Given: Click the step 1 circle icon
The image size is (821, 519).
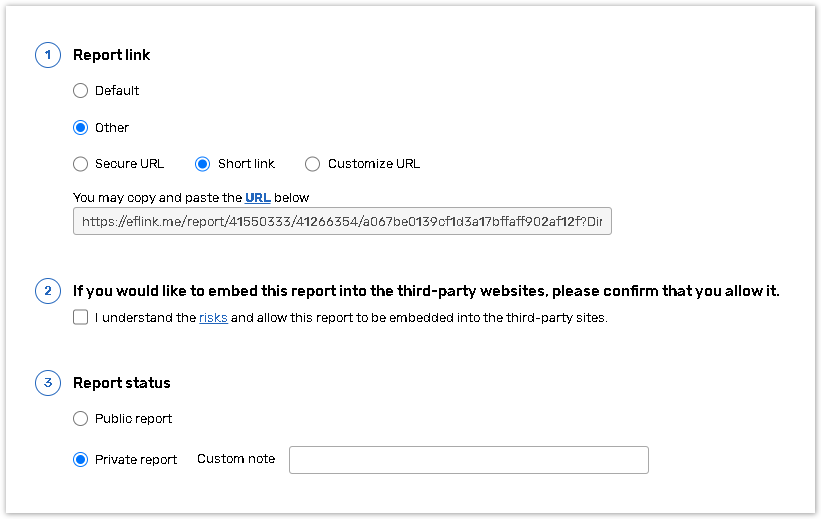Looking at the screenshot, I should pos(47,55).
